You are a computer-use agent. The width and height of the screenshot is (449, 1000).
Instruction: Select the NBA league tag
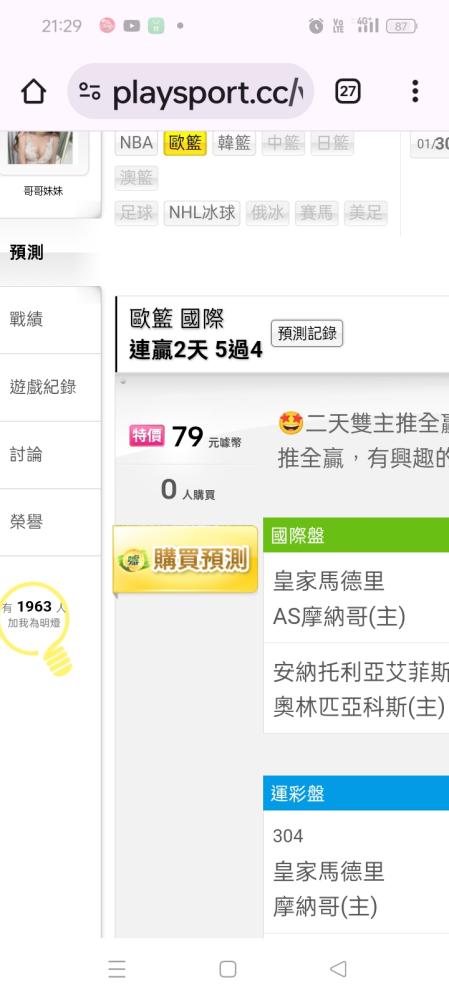(x=136, y=143)
